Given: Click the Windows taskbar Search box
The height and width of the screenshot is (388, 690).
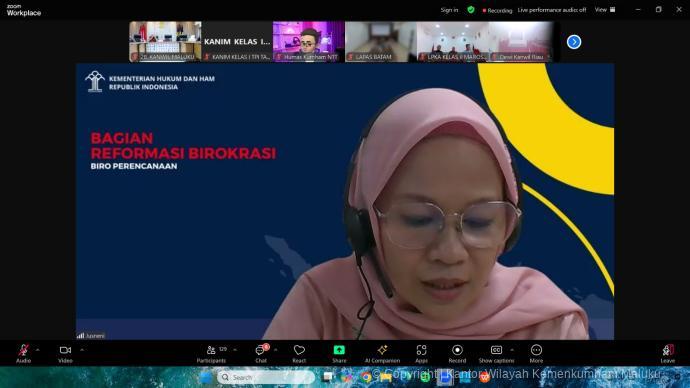Looking at the screenshot, I should pyautogui.click(x=266, y=377).
